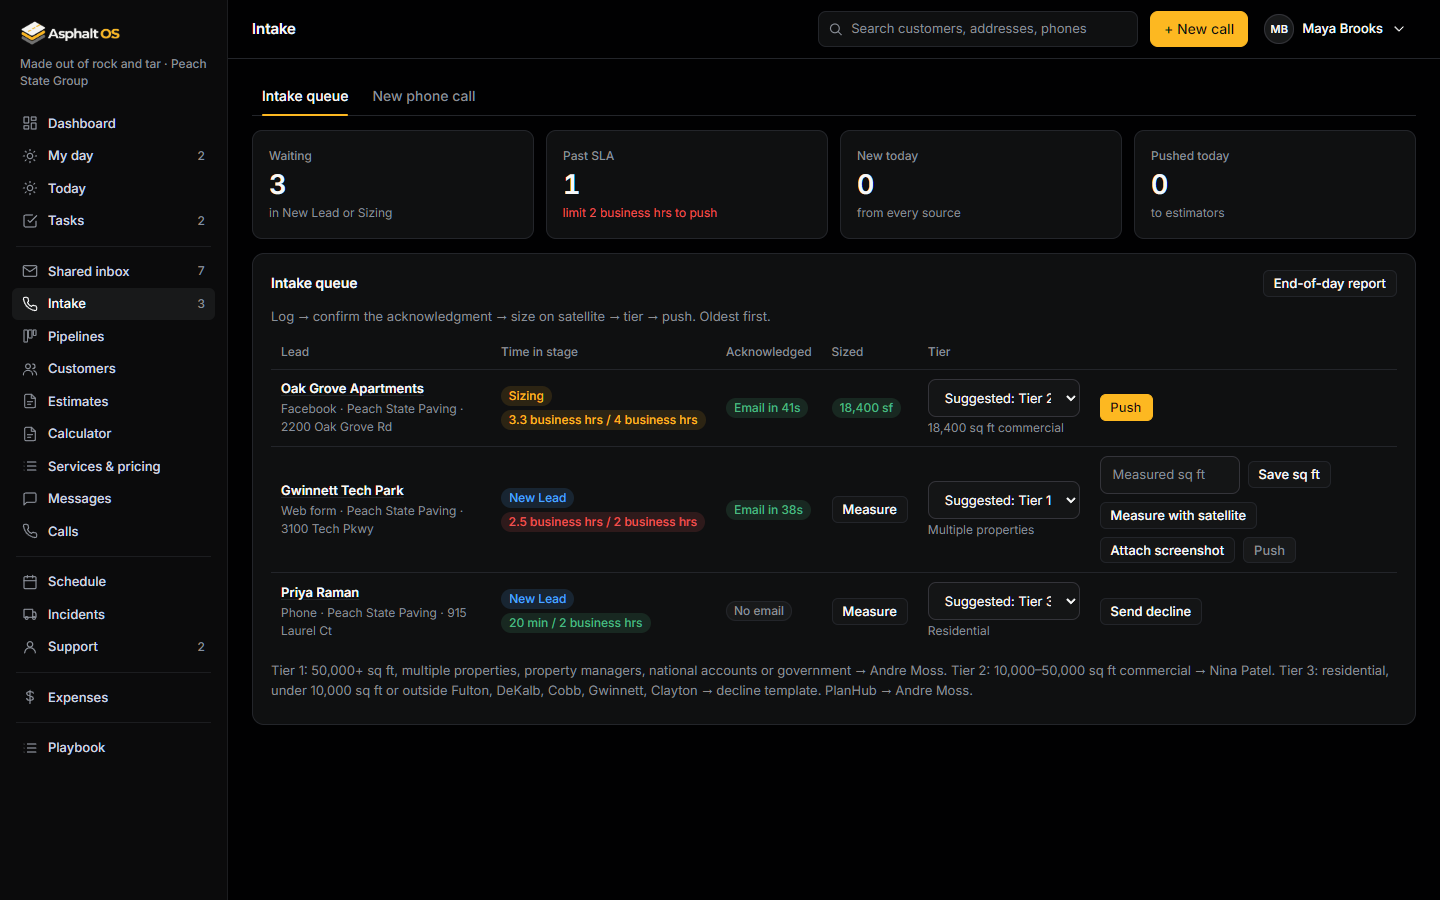Click the Schedule calendar icon
The image size is (1440, 900).
pos(30,582)
